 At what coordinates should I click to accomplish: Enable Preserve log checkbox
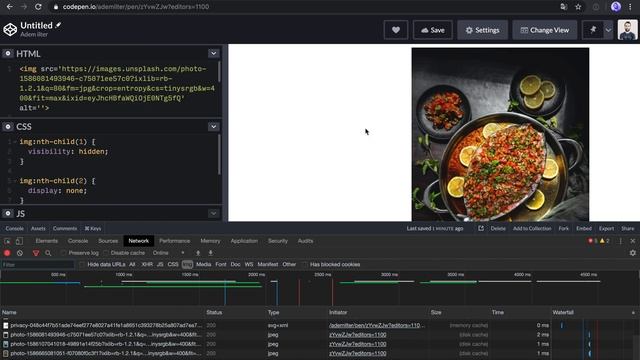click(63, 253)
